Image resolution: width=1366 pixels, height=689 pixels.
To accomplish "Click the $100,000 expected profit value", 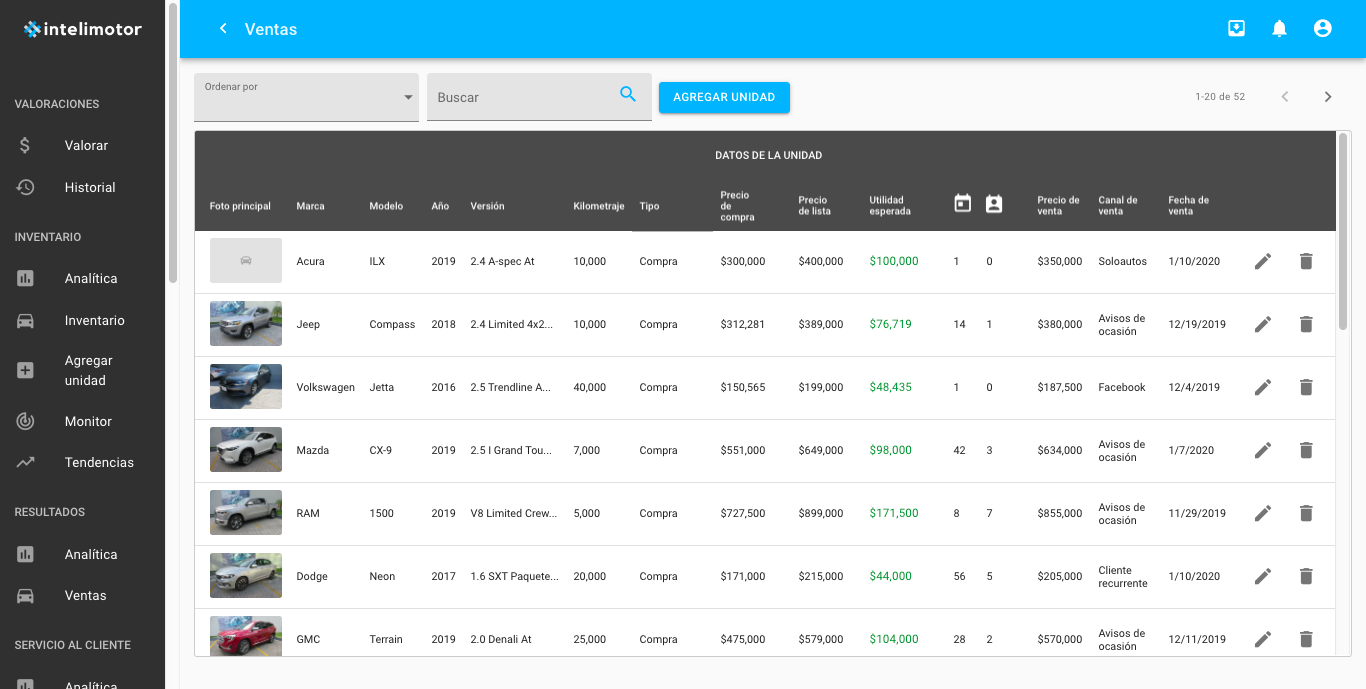I will tap(894, 261).
